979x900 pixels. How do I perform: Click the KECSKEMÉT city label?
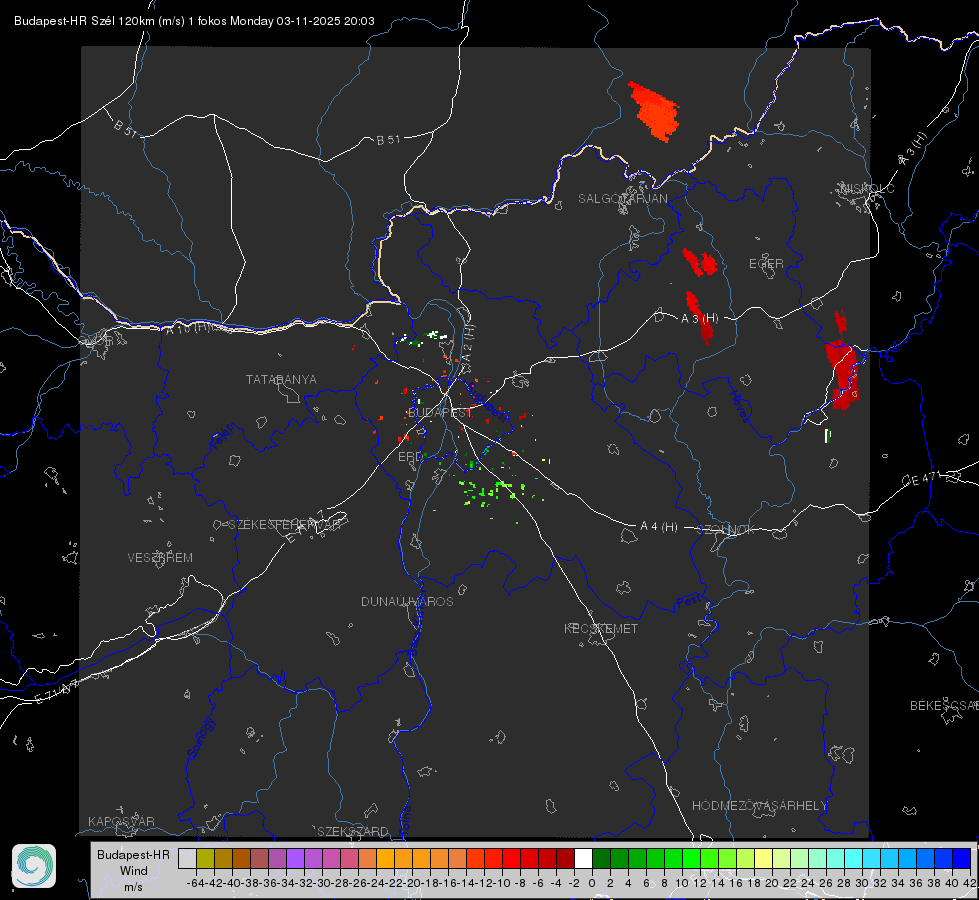click(601, 628)
